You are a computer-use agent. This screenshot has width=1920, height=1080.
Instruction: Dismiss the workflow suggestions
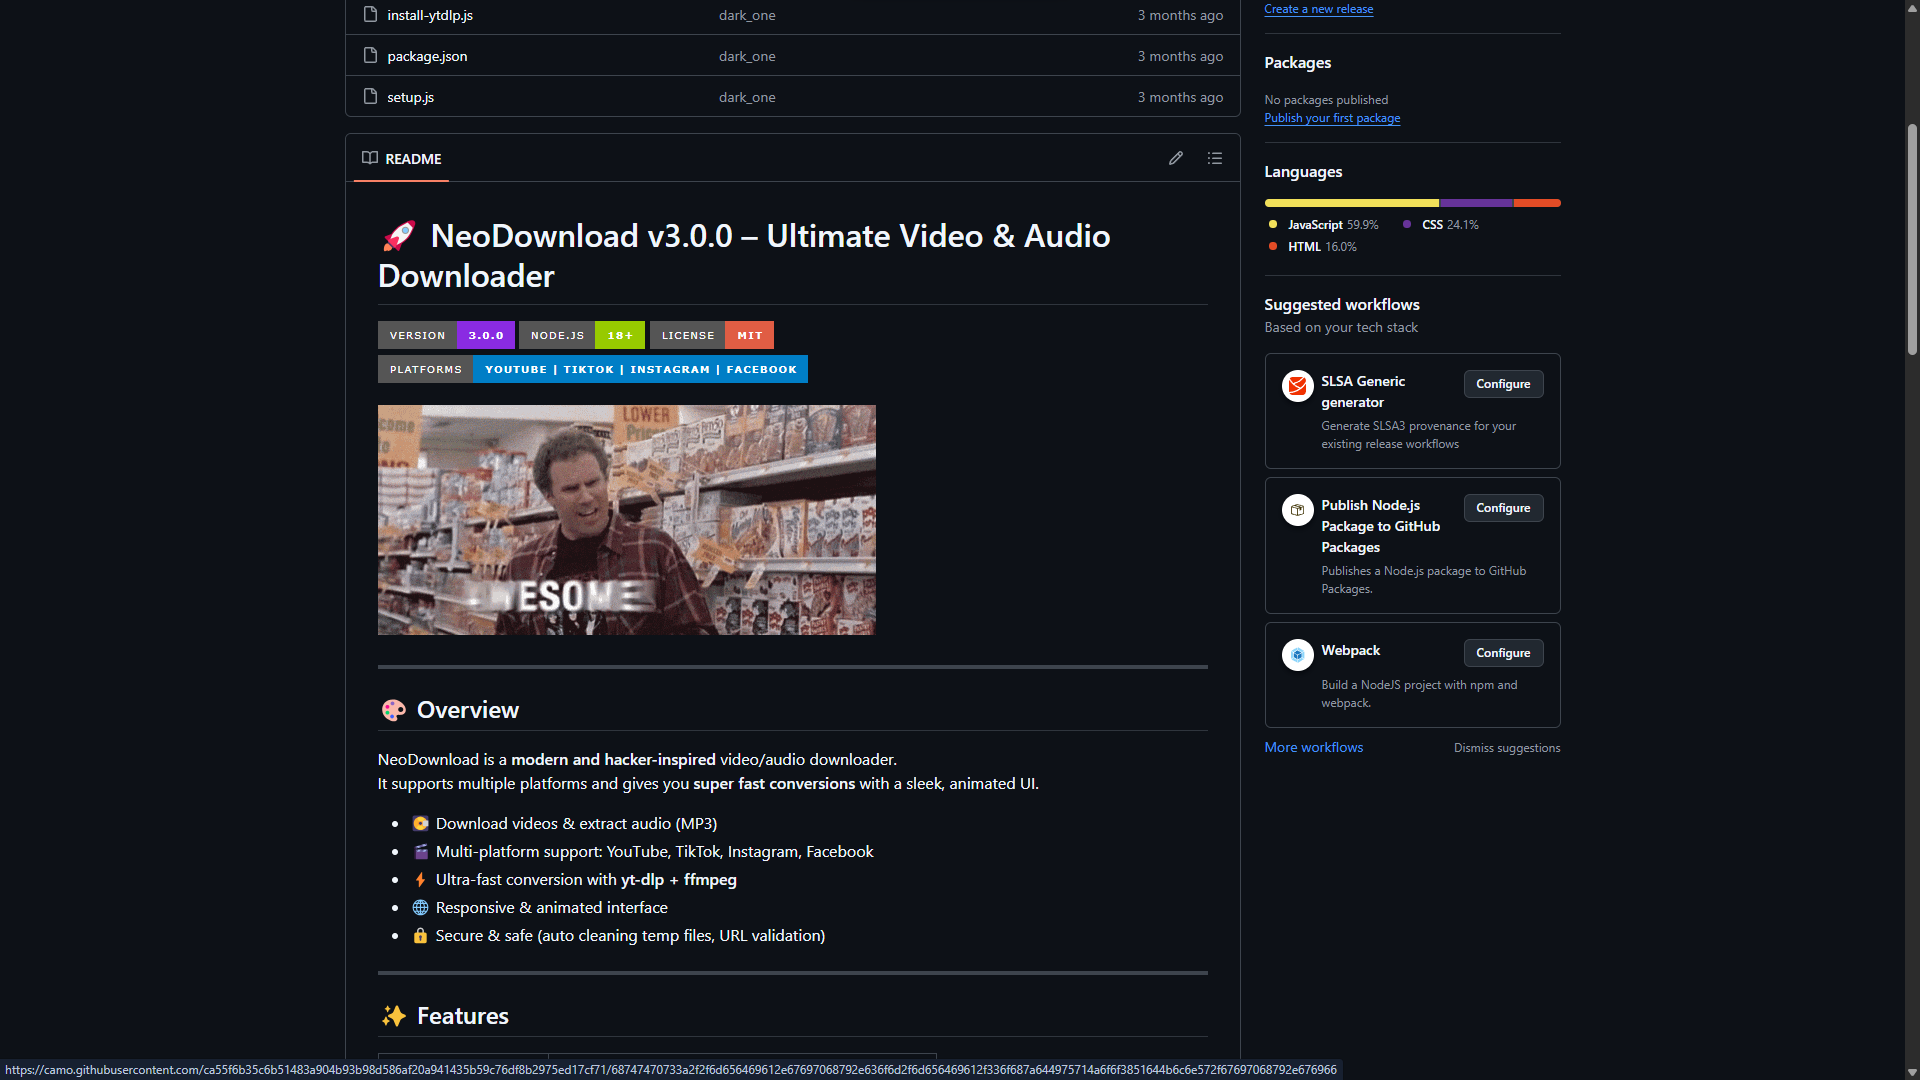[1506, 748]
